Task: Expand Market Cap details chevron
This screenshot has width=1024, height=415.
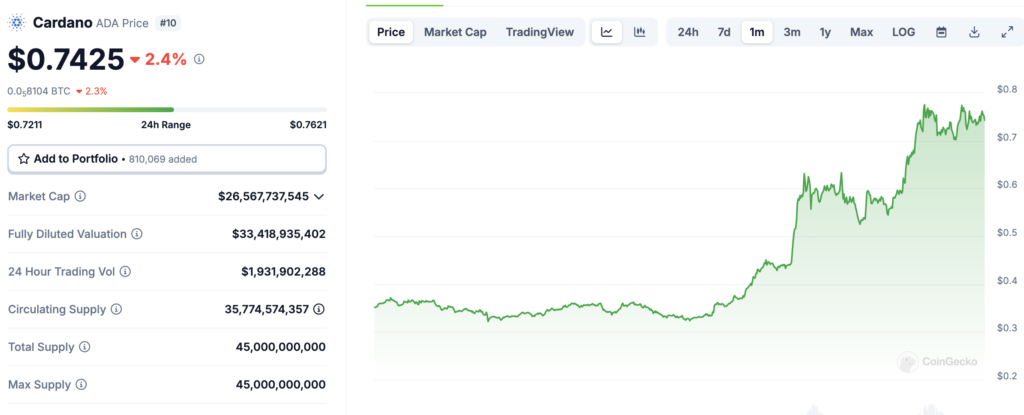Action: 318,197
